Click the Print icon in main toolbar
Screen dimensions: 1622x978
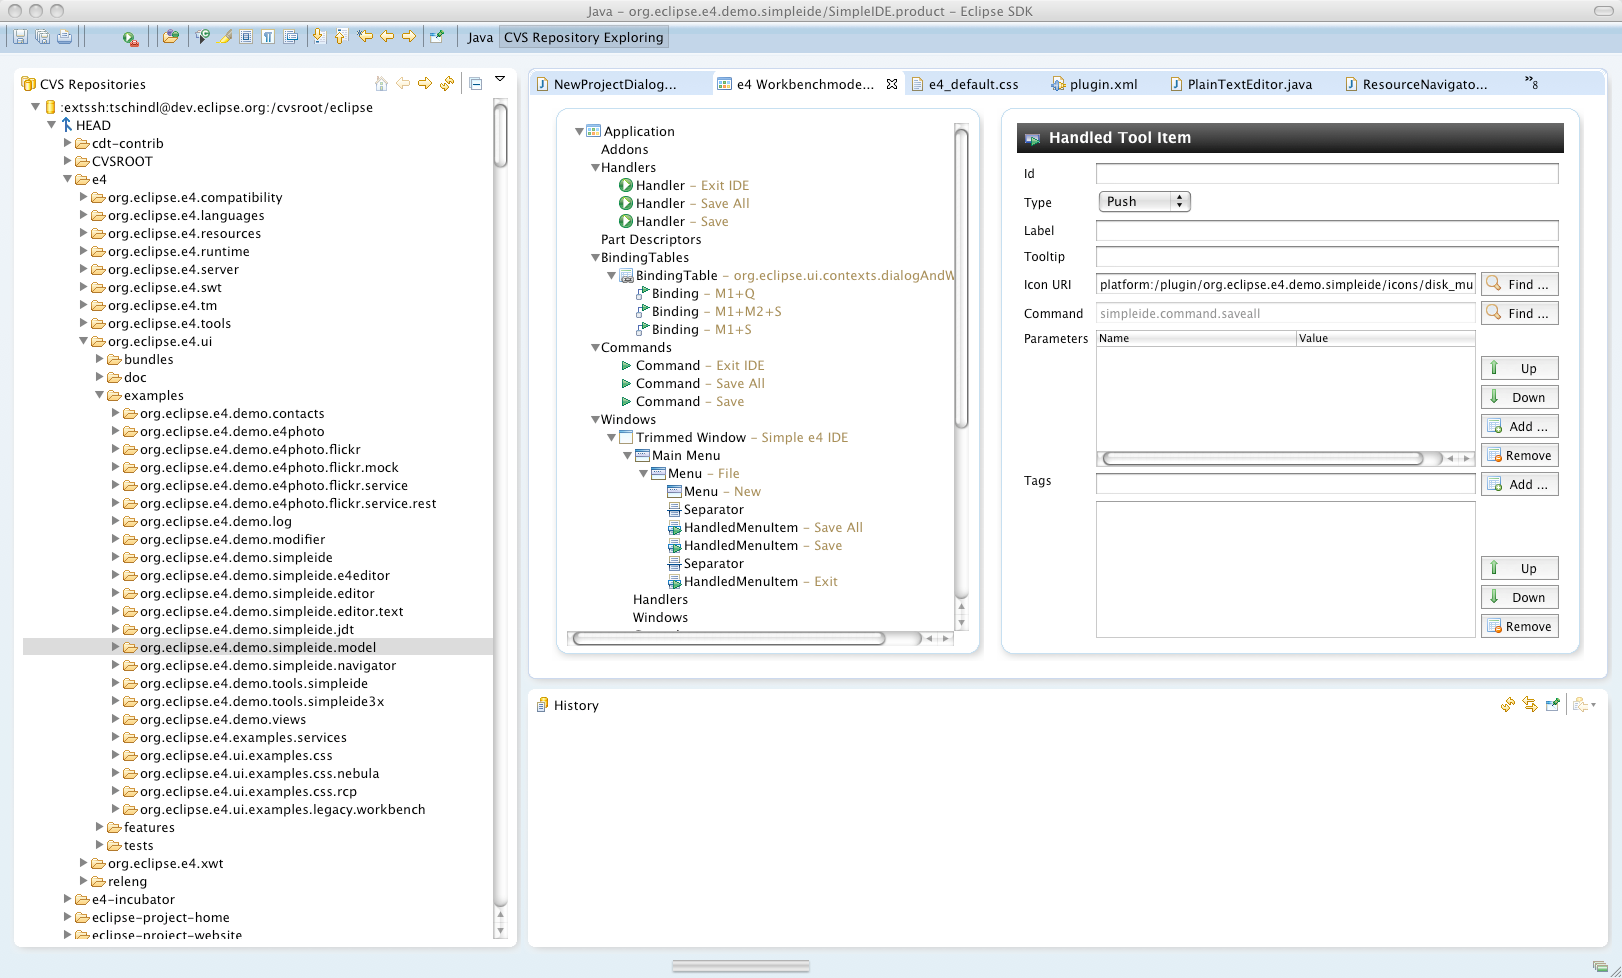pos(64,37)
